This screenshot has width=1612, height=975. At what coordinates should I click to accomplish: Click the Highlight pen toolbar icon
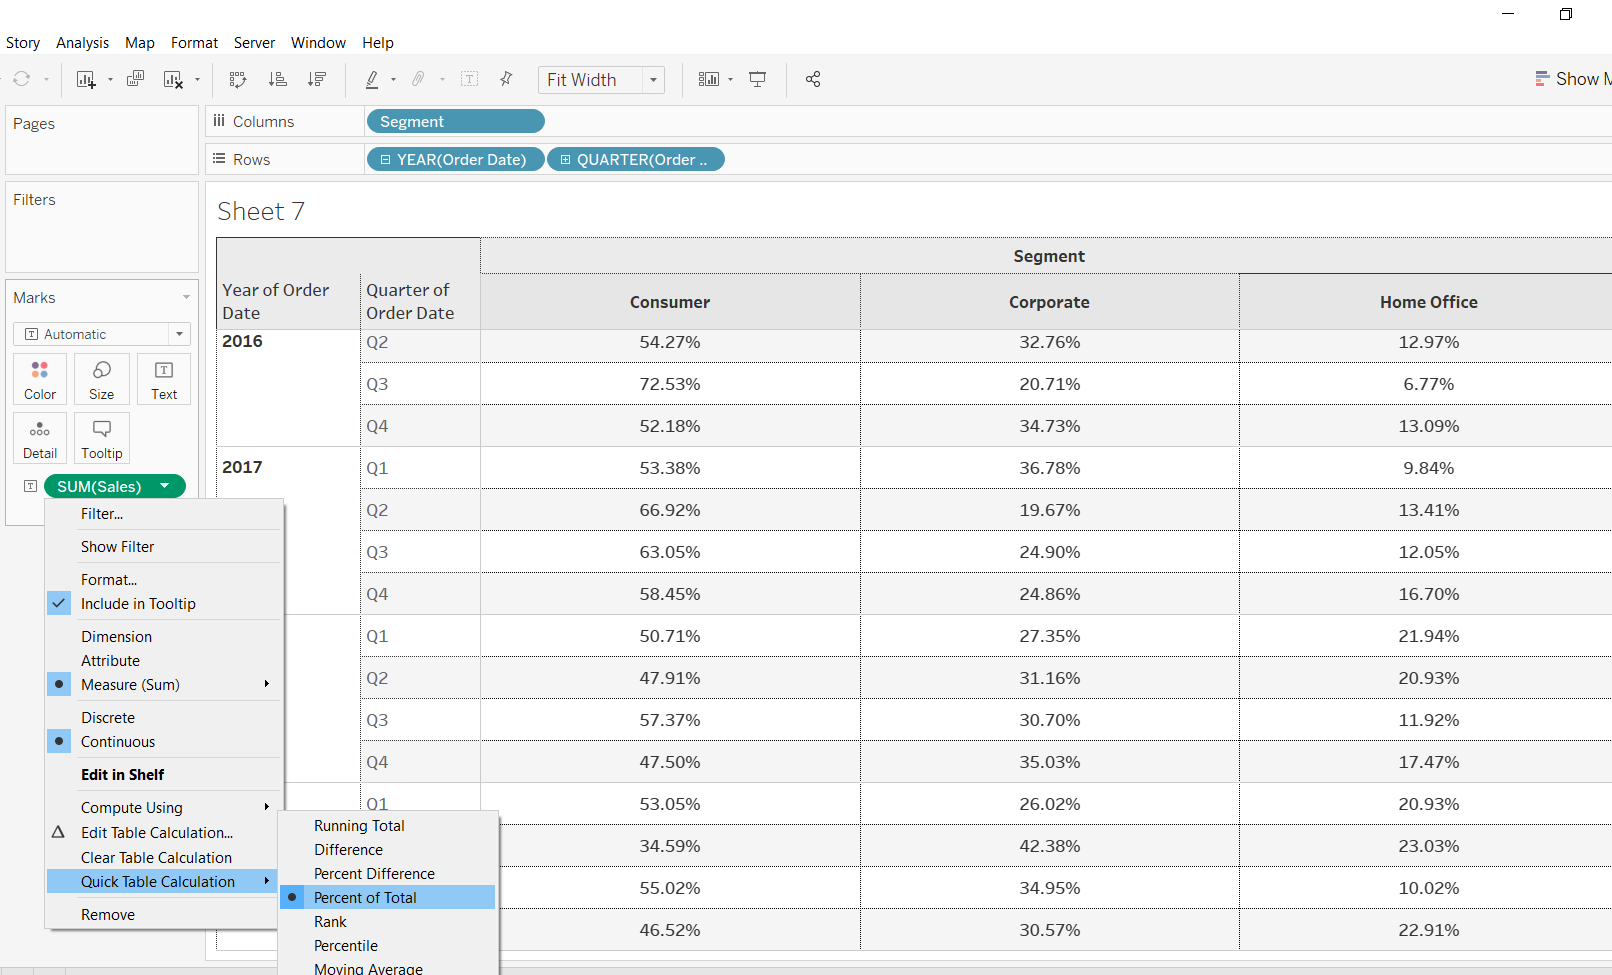(372, 79)
